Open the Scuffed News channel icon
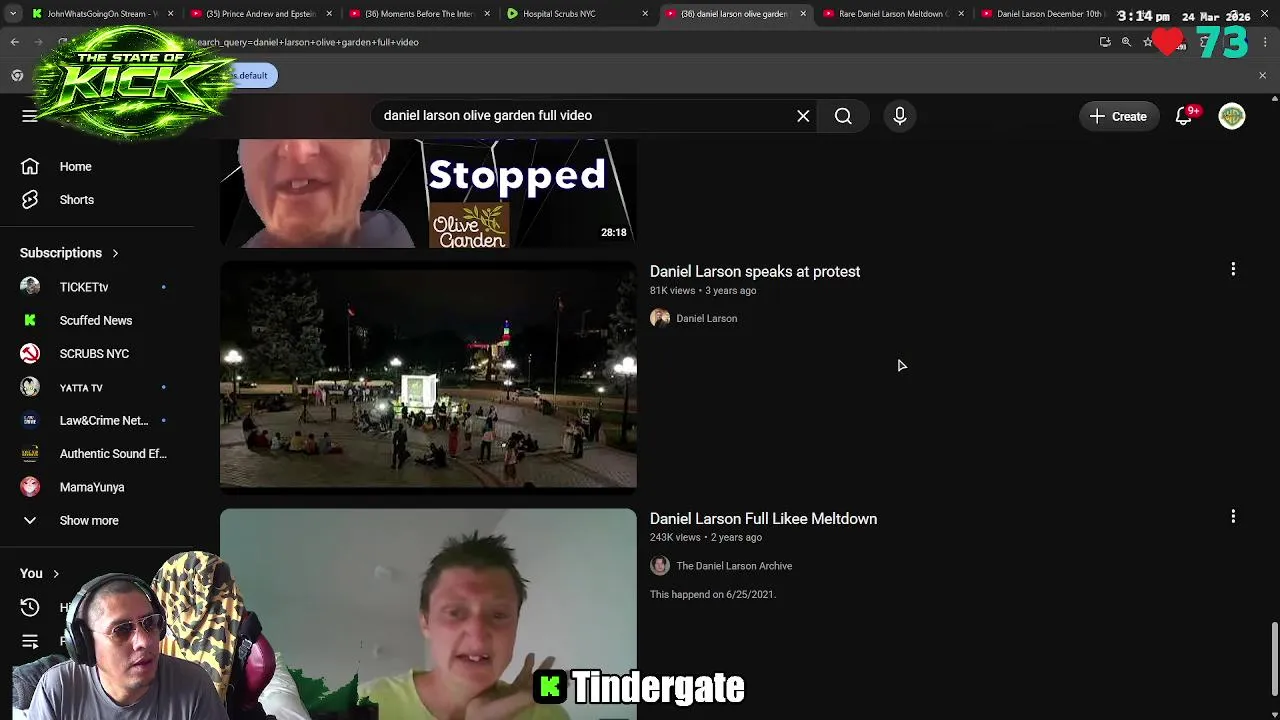The image size is (1280, 720). point(30,320)
